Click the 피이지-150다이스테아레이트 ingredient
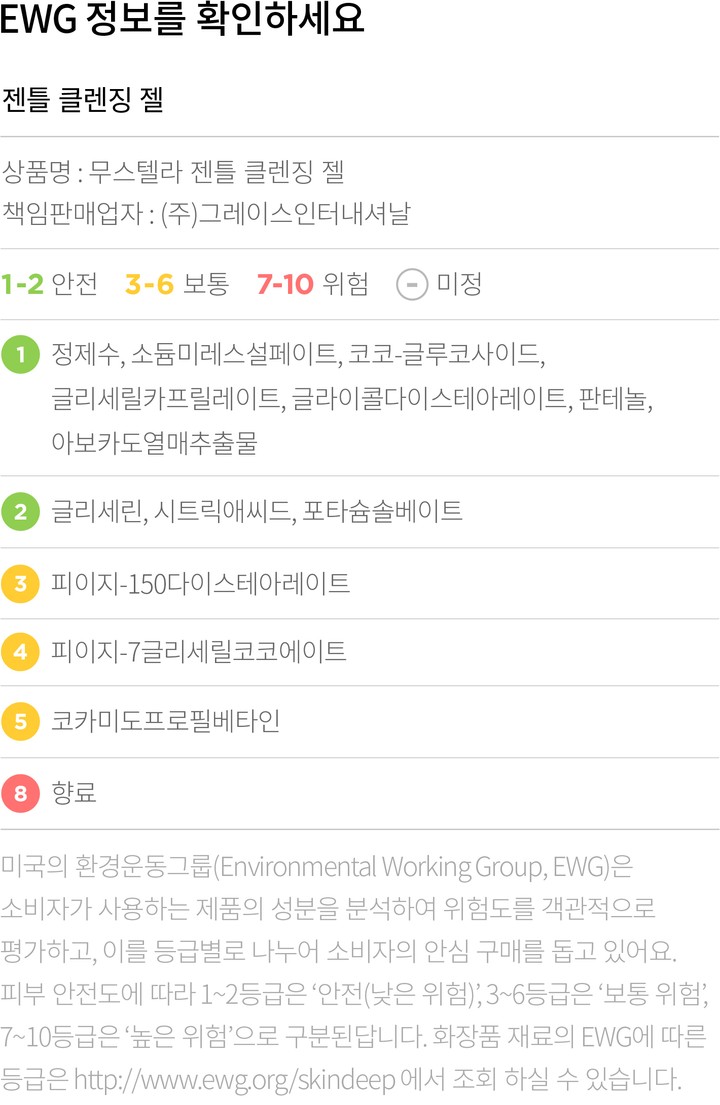720x1105 pixels. click(x=201, y=583)
